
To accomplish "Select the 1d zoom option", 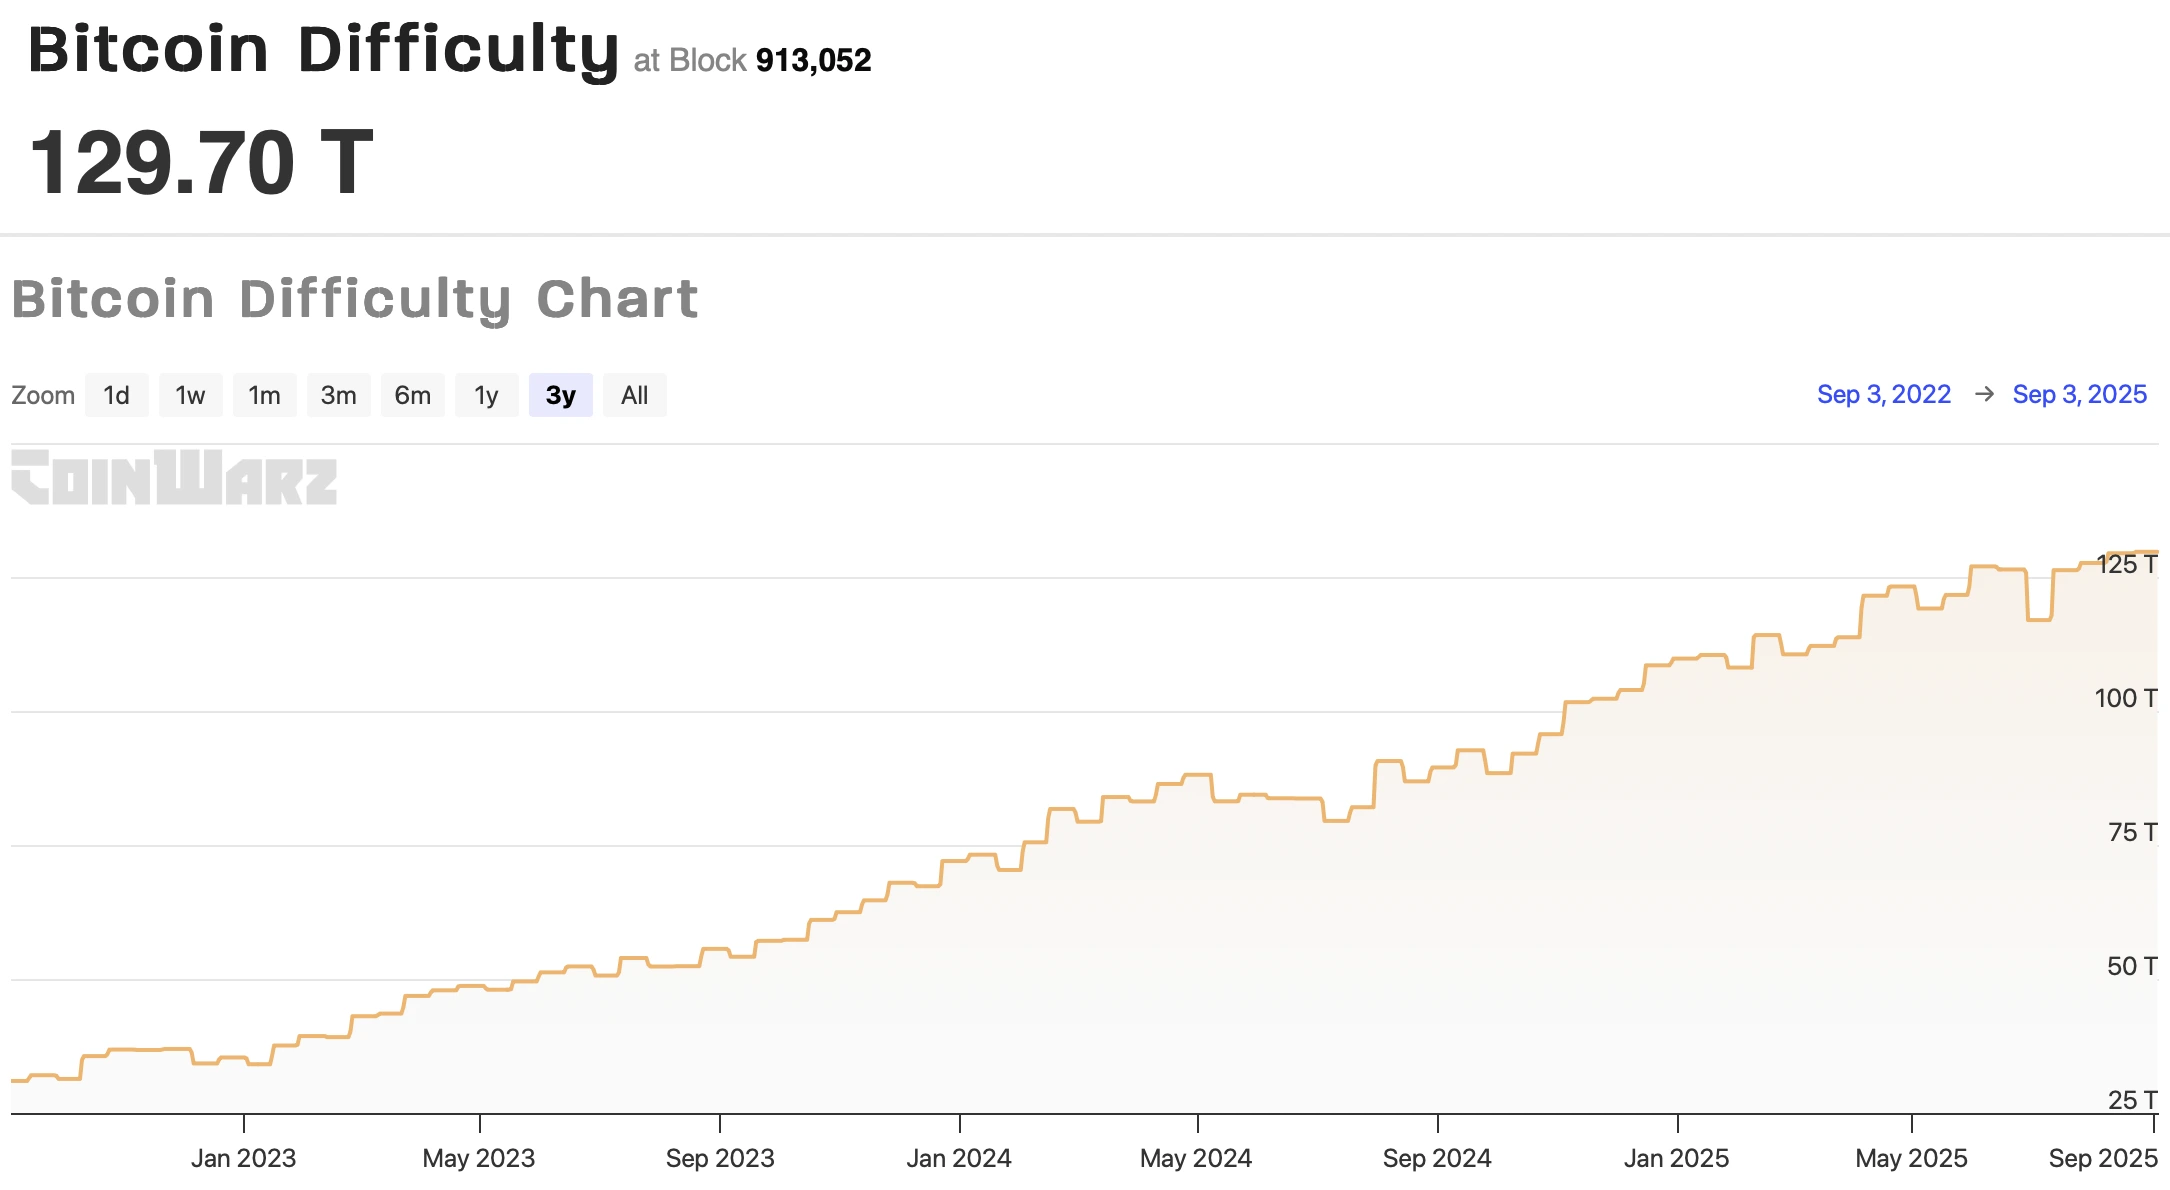I will pyautogui.click(x=117, y=395).
